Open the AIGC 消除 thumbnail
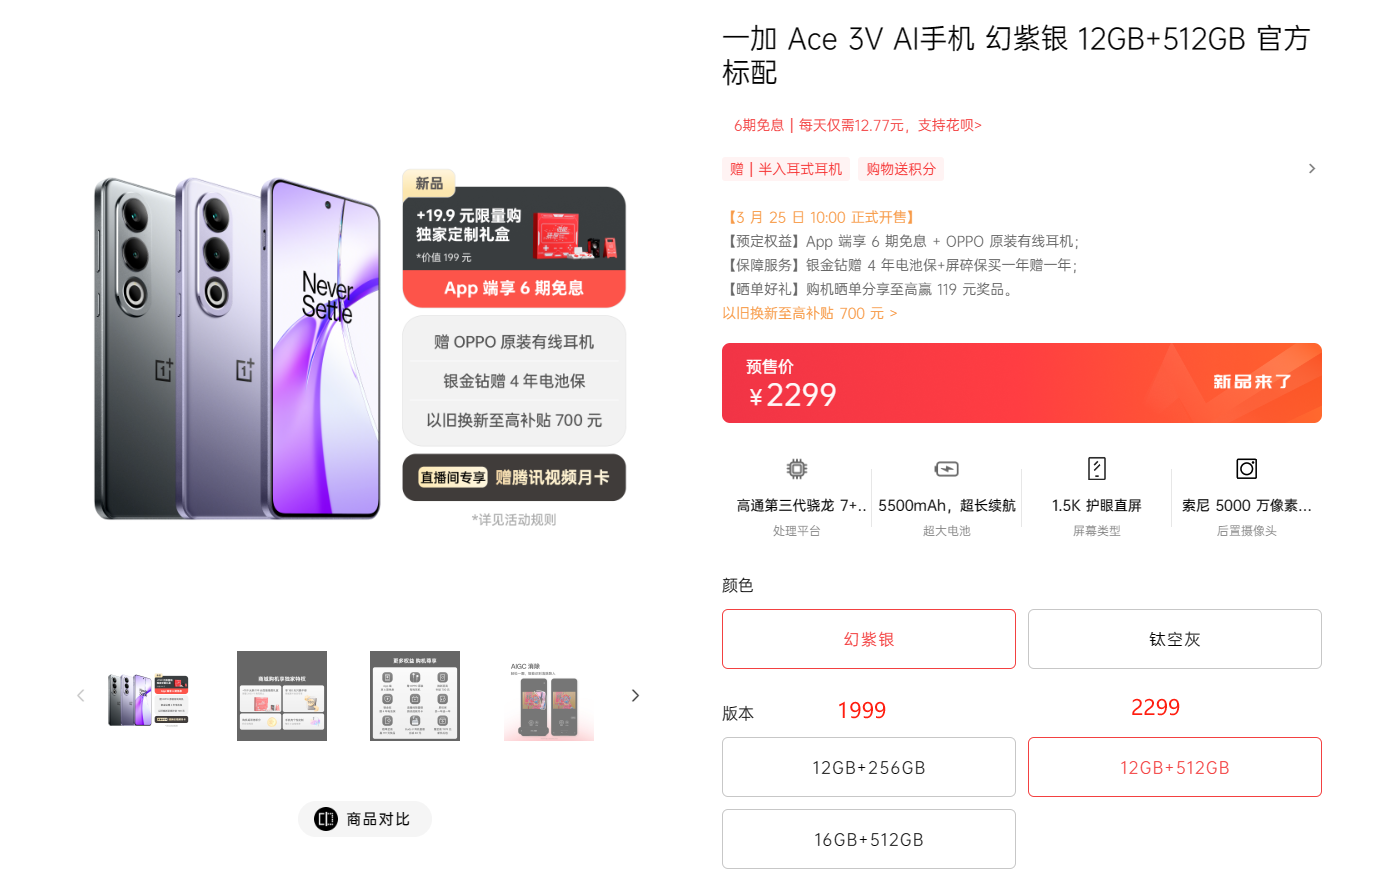Screen dimensions: 1393x885 pyautogui.click(x=549, y=696)
